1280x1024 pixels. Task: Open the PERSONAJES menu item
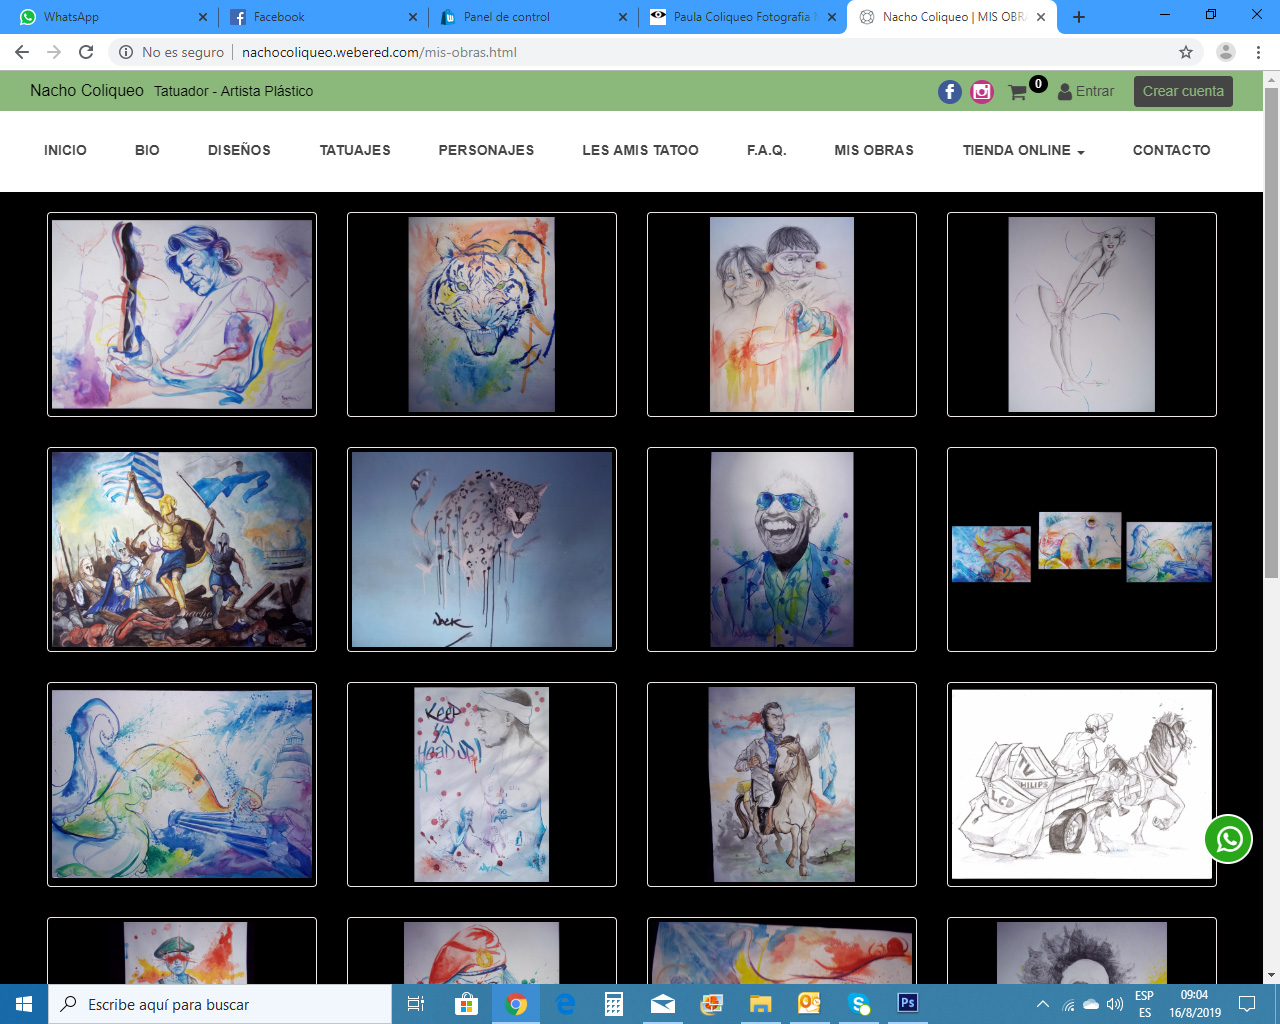(486, 150)
